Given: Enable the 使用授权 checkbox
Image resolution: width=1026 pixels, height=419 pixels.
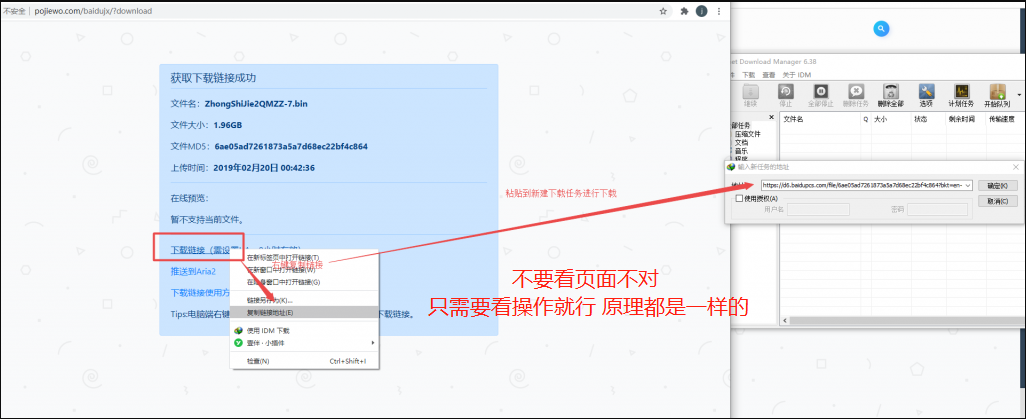Looking at the screenshot, I should tap(739, 198).
